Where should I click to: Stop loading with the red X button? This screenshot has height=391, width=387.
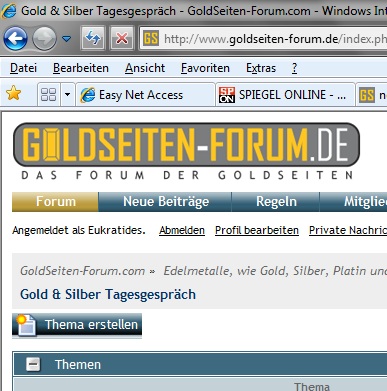pos(122,39)
